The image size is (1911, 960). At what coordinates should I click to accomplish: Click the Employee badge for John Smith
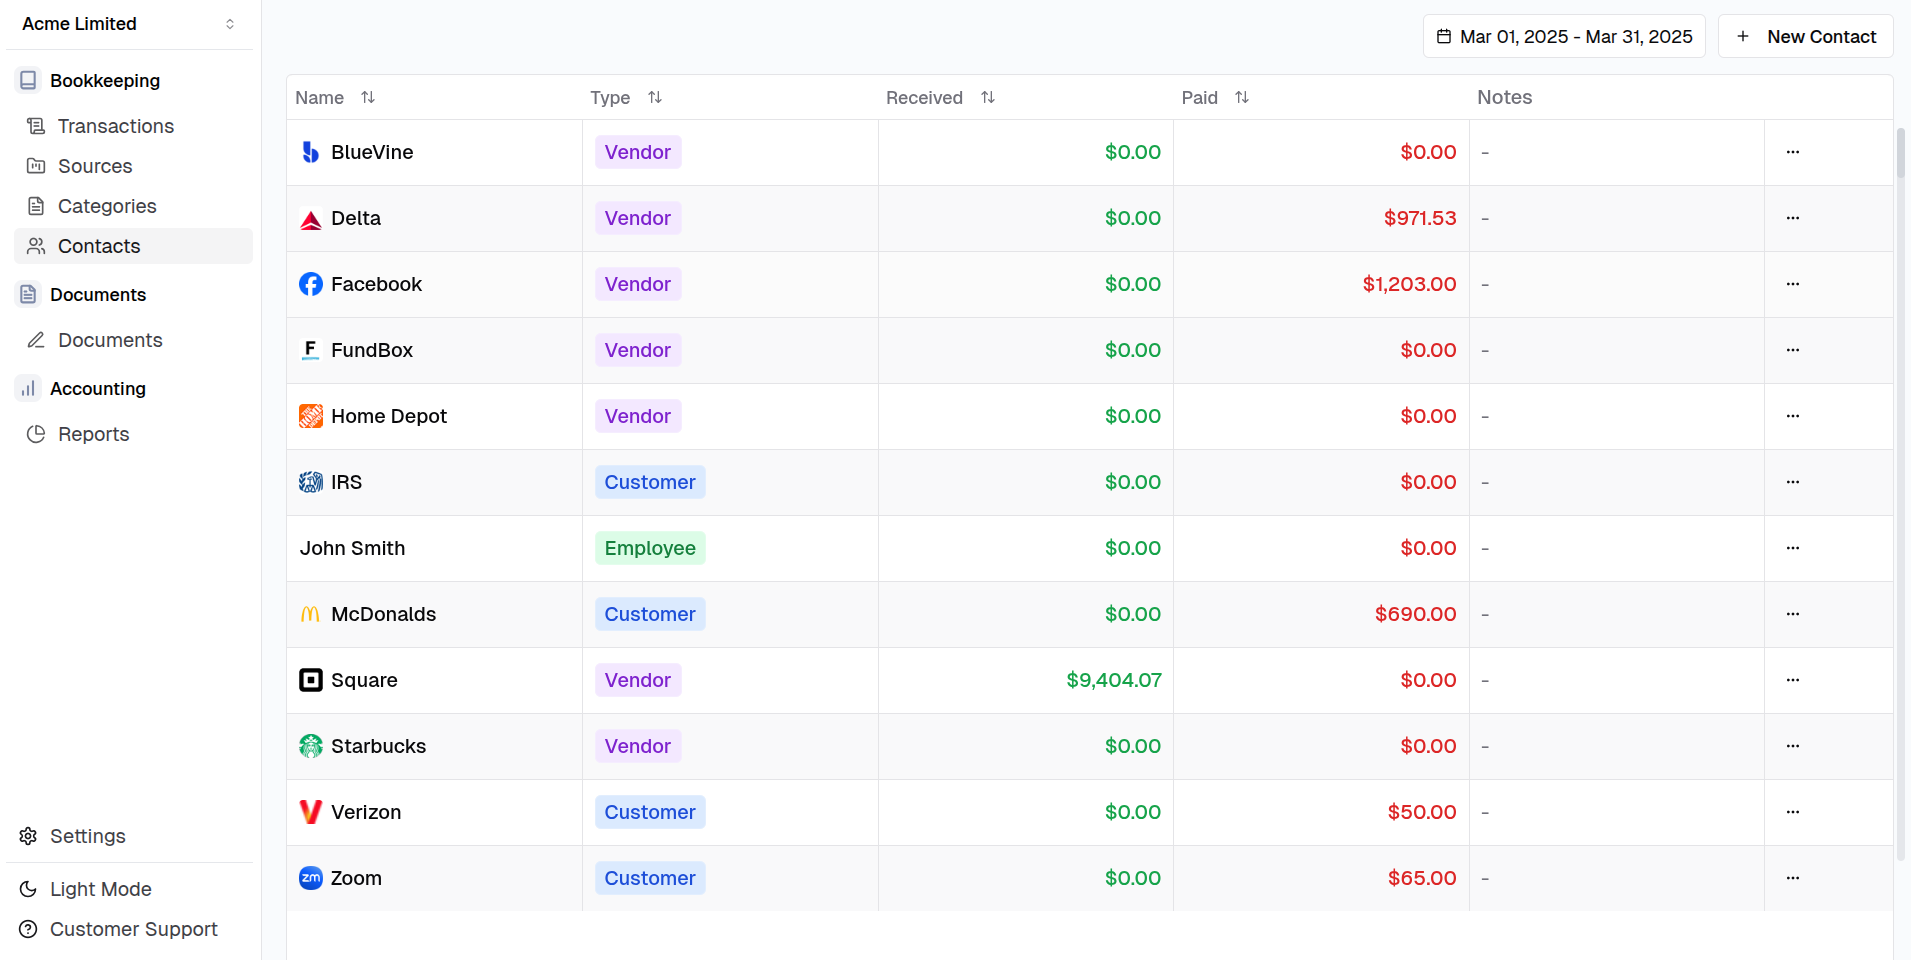click(650, 548)
